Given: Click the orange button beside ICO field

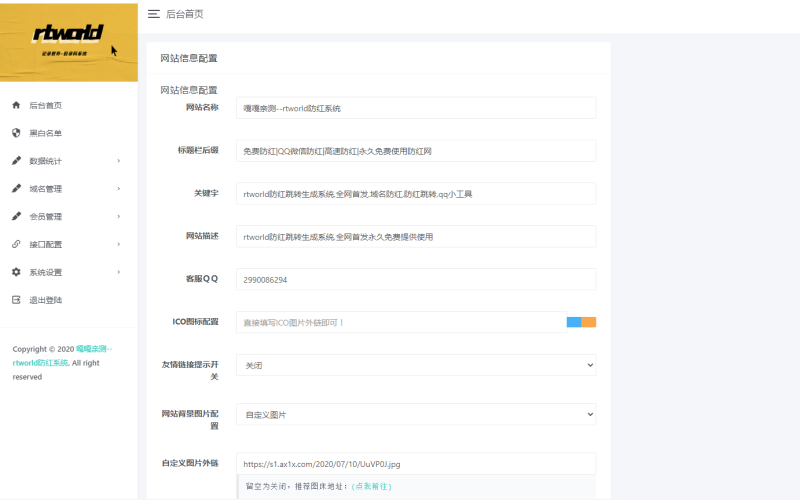Looking at the screenshot, I should (x=589, y=322).
